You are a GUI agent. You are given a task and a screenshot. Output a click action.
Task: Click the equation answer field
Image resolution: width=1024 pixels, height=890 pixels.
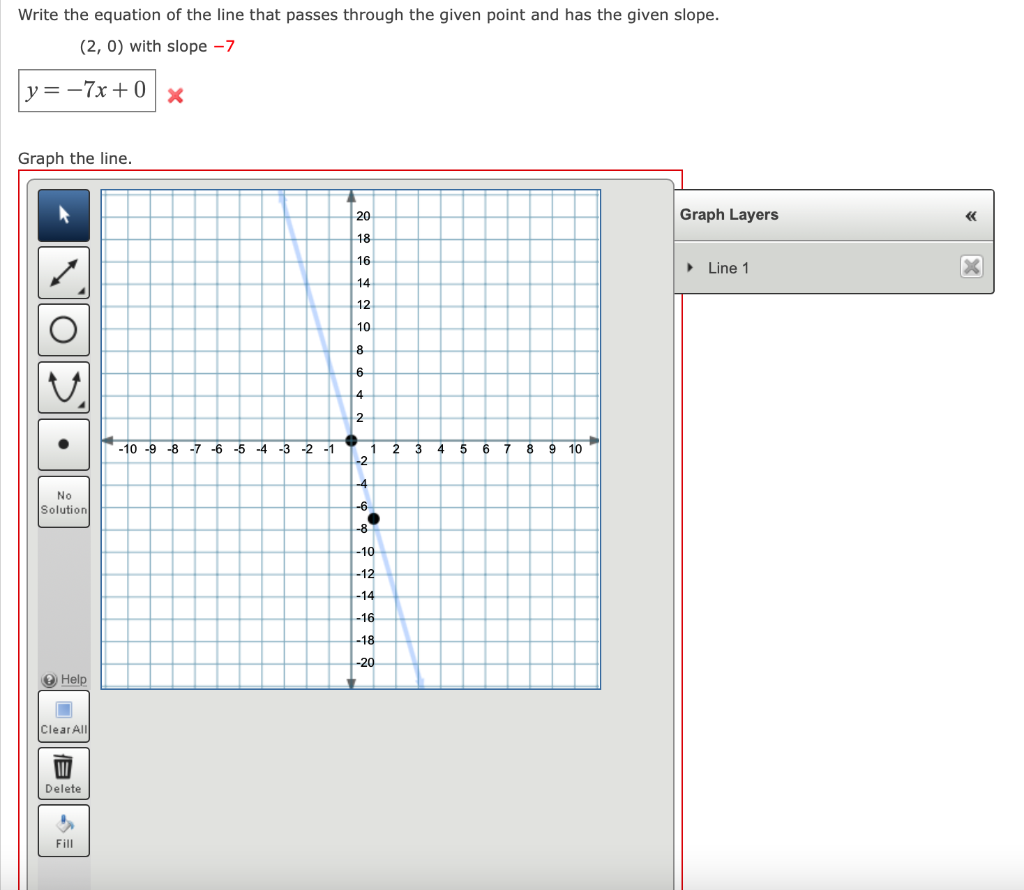(86, 91)
